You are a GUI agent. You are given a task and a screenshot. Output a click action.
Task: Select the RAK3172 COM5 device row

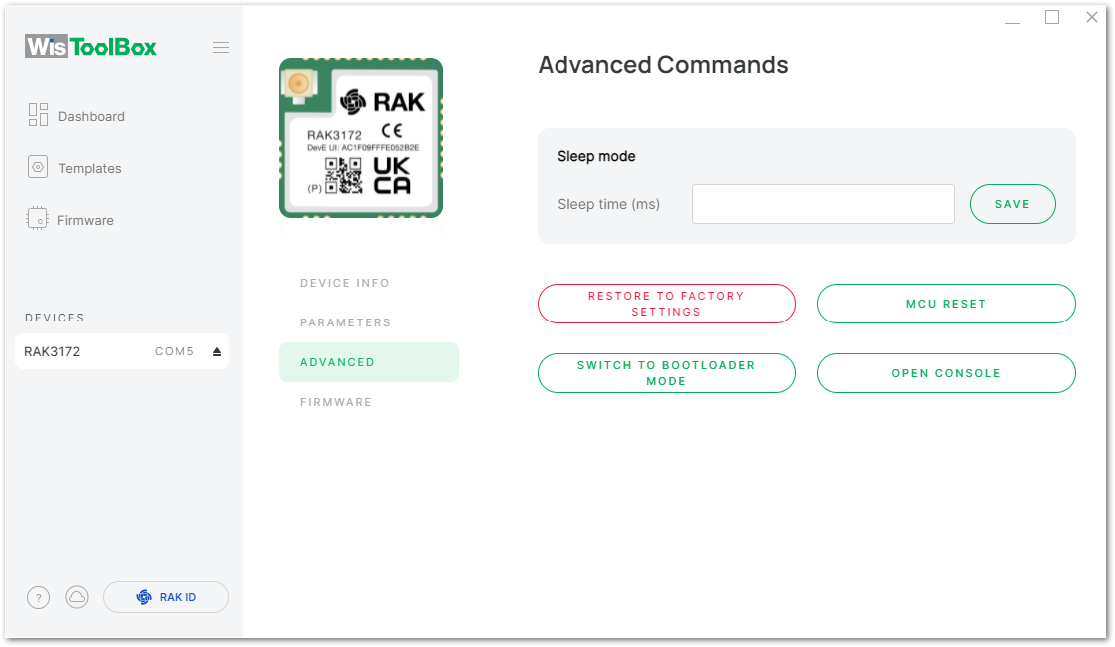122,351
